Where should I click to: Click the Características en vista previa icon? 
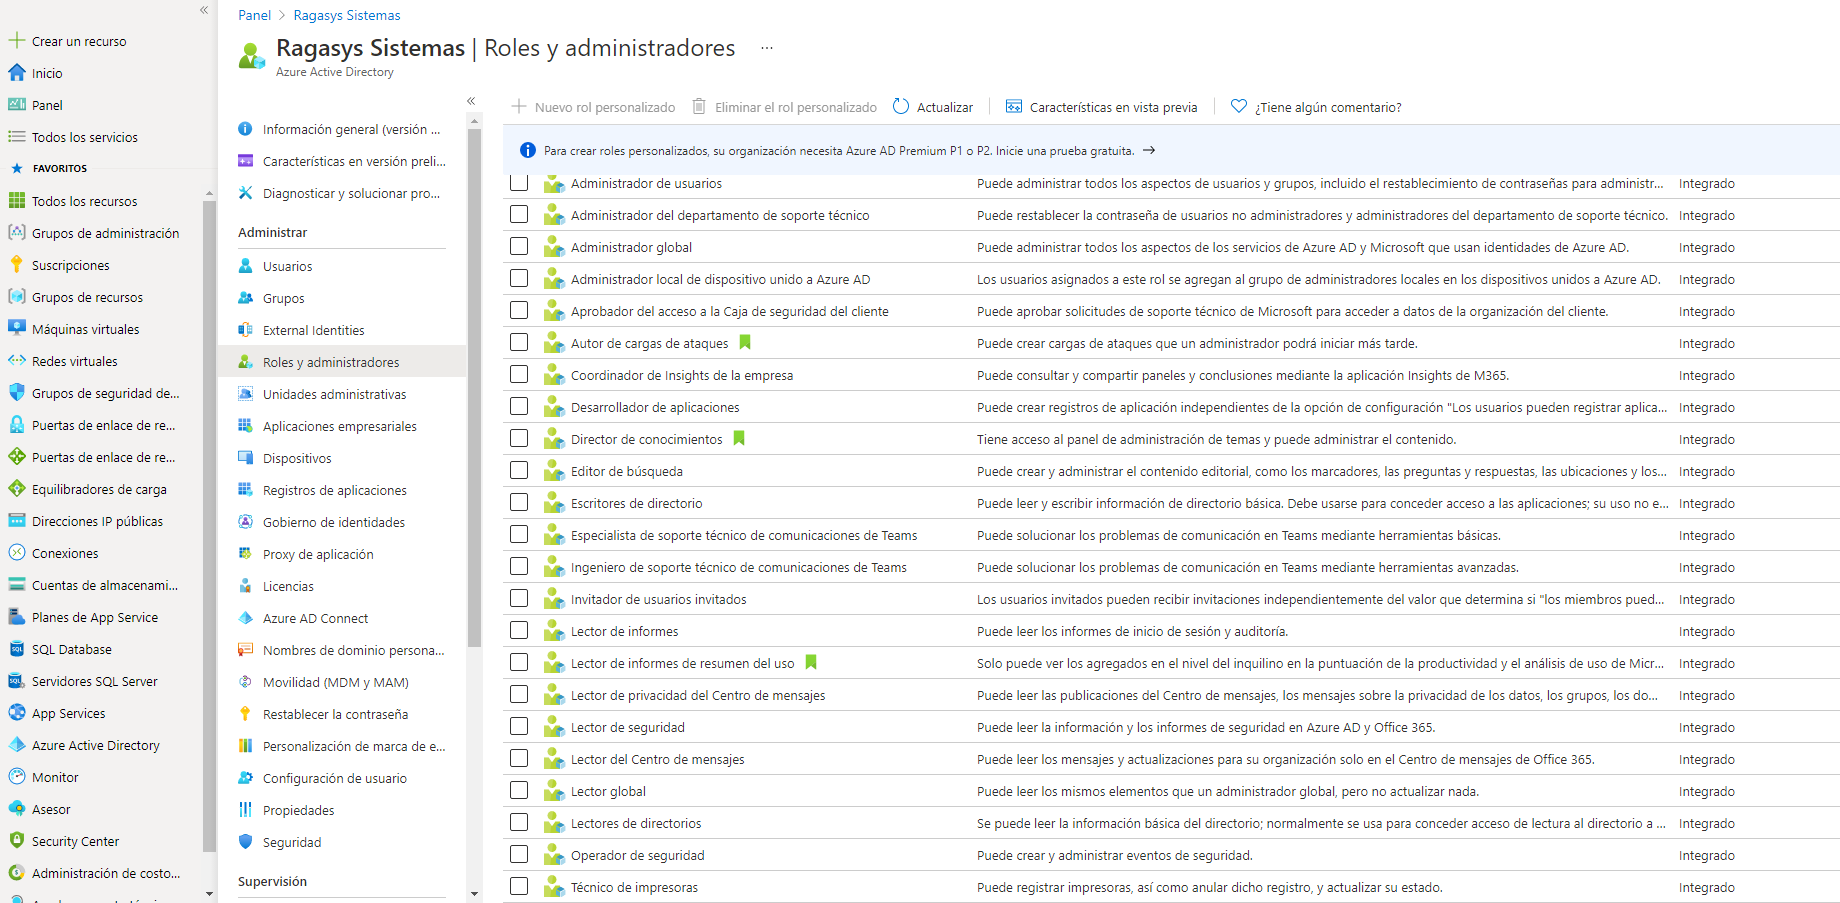1014,107
